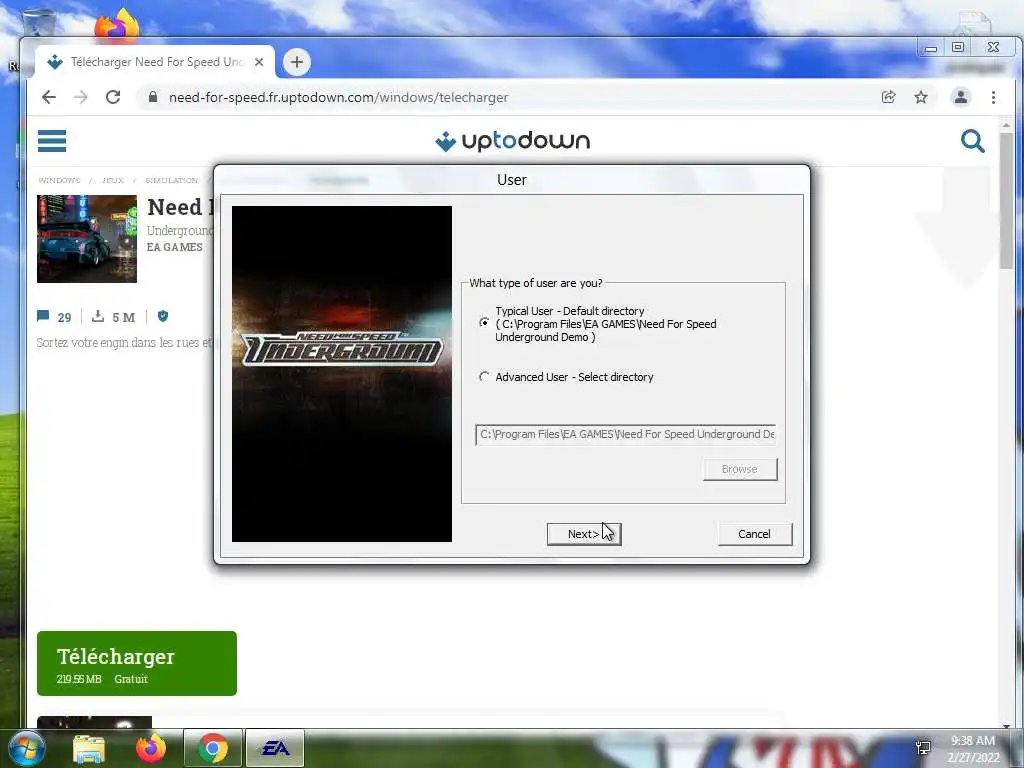Switch to EA installer in taskbar
This screenshot has height=768, width=1024.
(275, 748)
